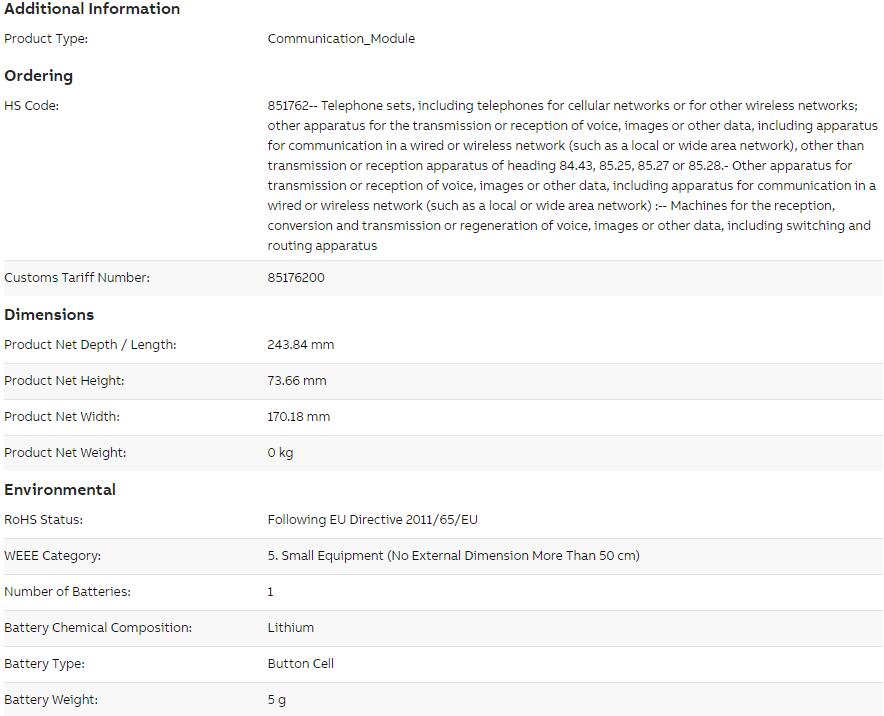Click the 5 g battery weight value
This screenshot has height=716, width=884.
point(277,700)
